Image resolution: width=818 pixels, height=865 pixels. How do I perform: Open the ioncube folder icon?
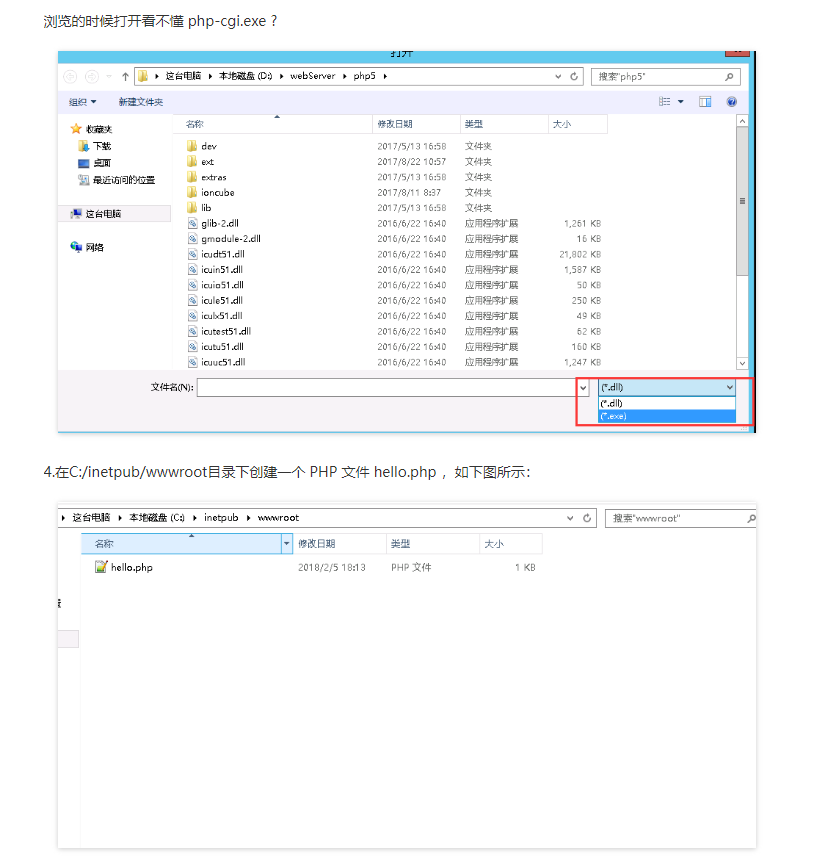point(192,192)
